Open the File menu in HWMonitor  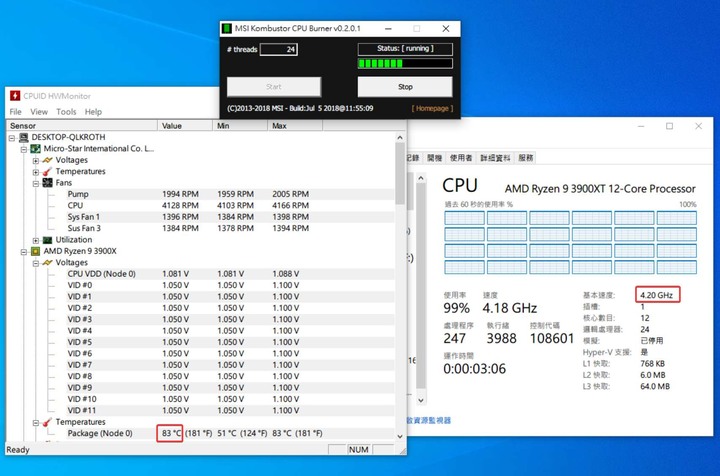pyautogui.click(x=16, y=112)
